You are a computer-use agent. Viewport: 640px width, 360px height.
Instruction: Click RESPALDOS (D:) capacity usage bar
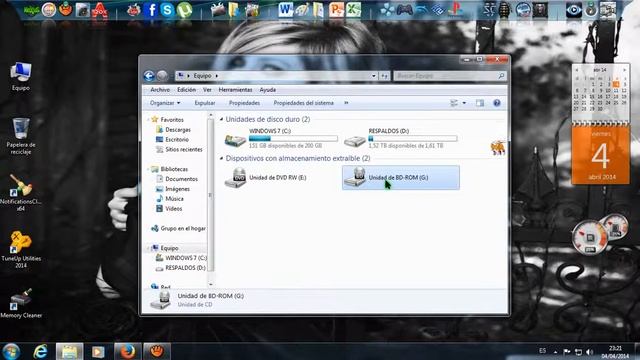[413, 139]
